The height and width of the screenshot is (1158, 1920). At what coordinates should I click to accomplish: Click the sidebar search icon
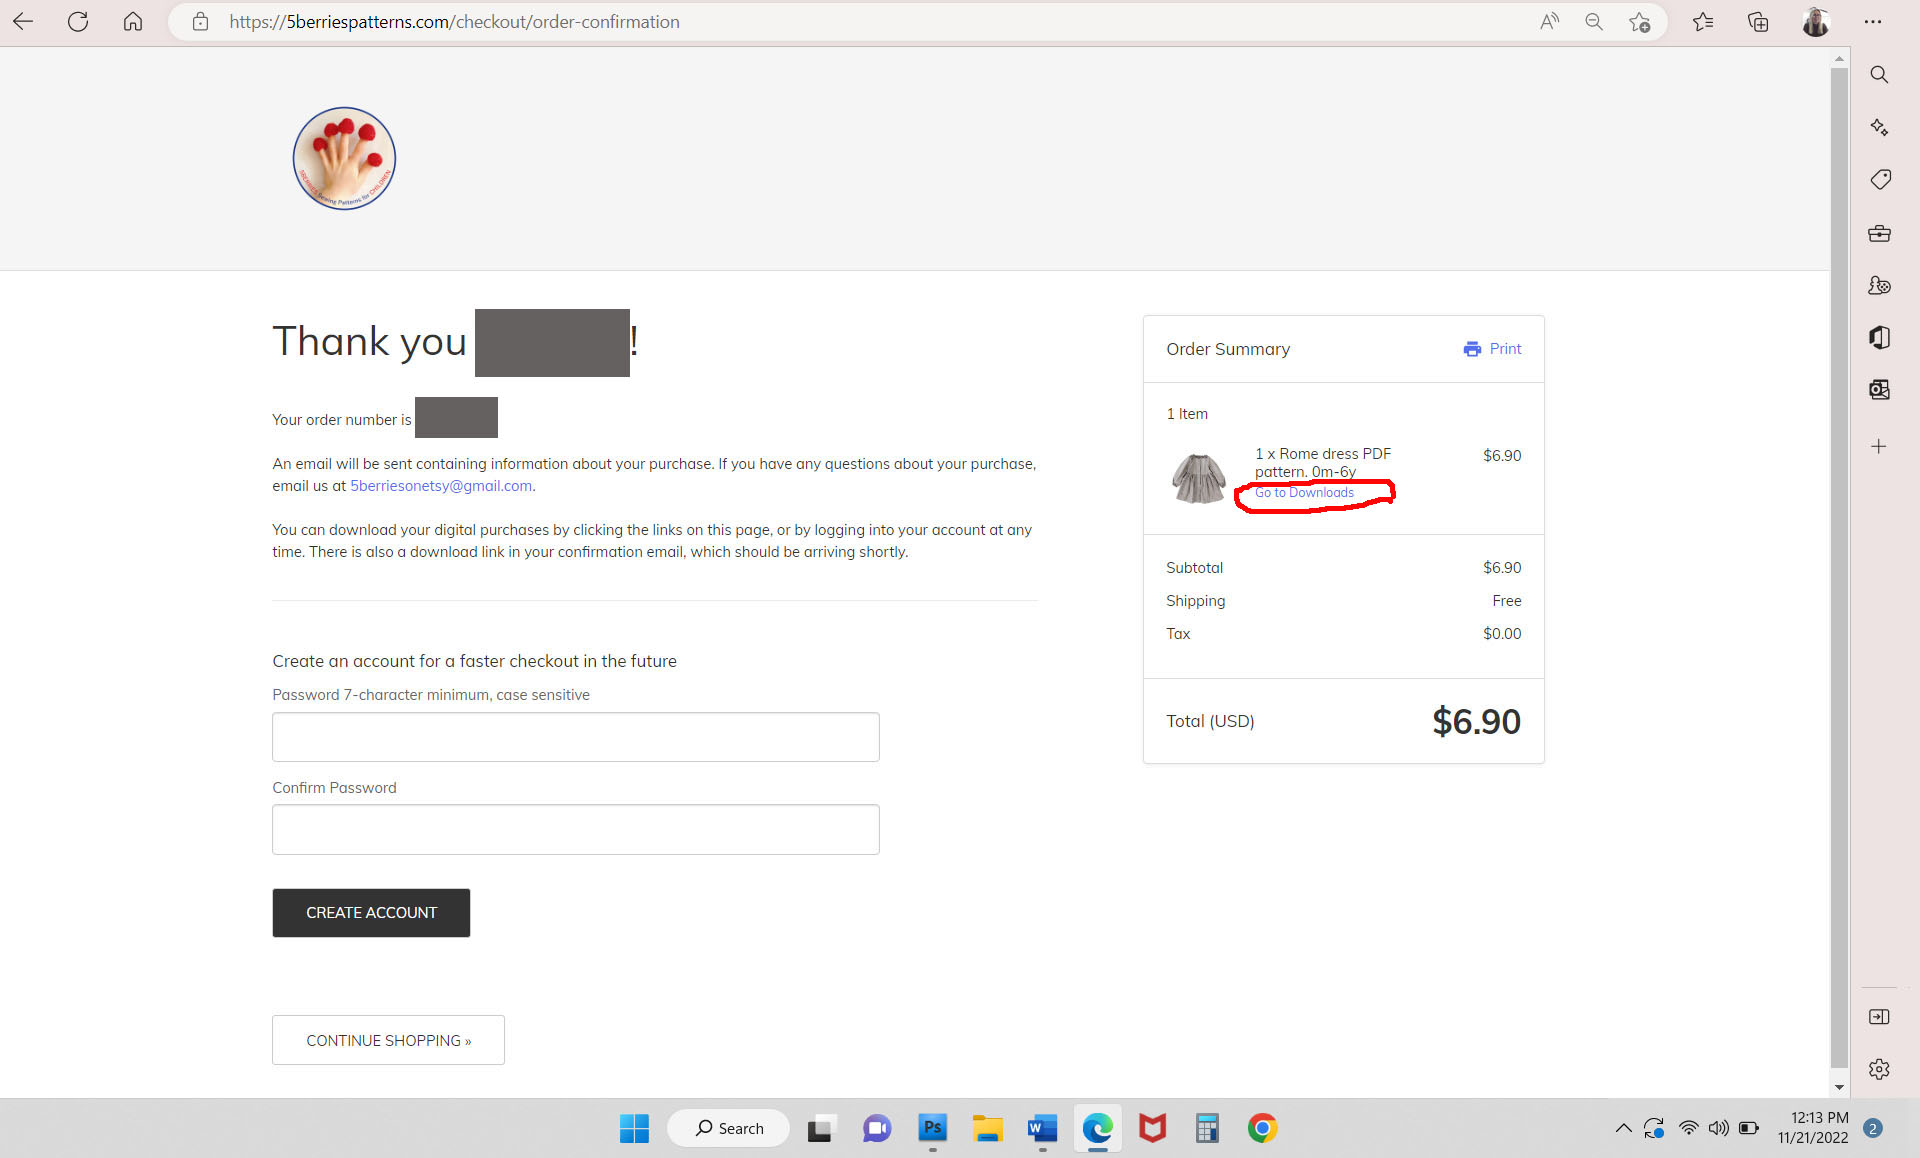(x=1879, y=74)
